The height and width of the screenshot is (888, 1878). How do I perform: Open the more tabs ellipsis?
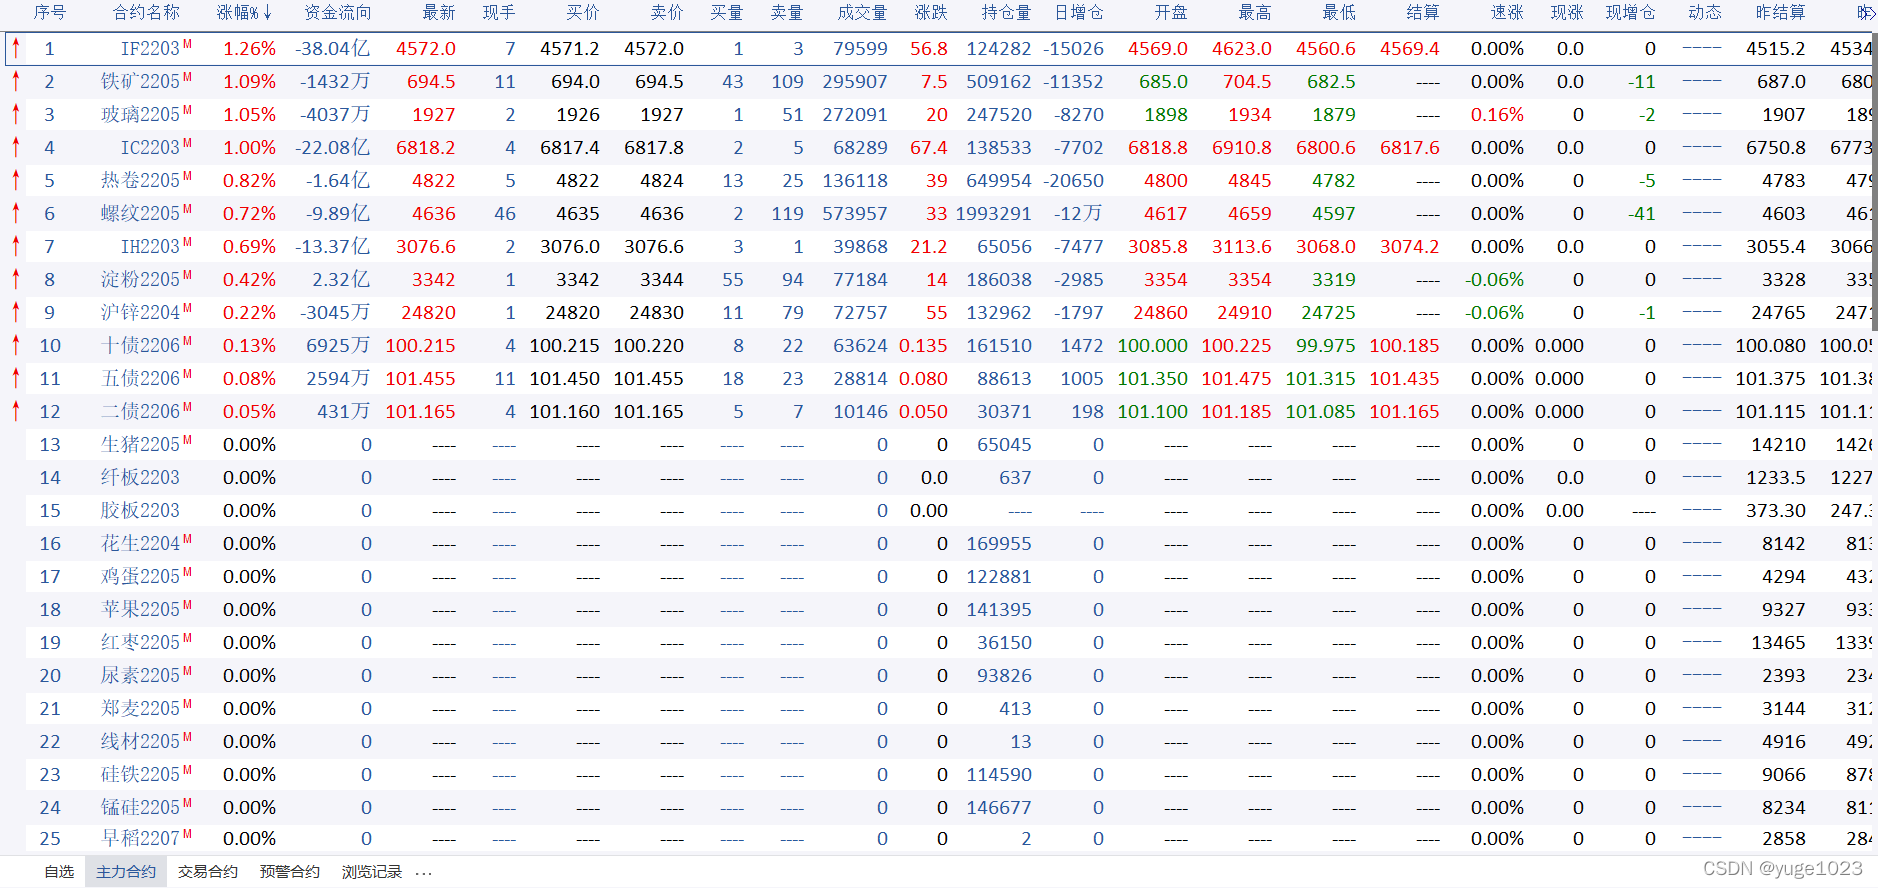point(424,873)
